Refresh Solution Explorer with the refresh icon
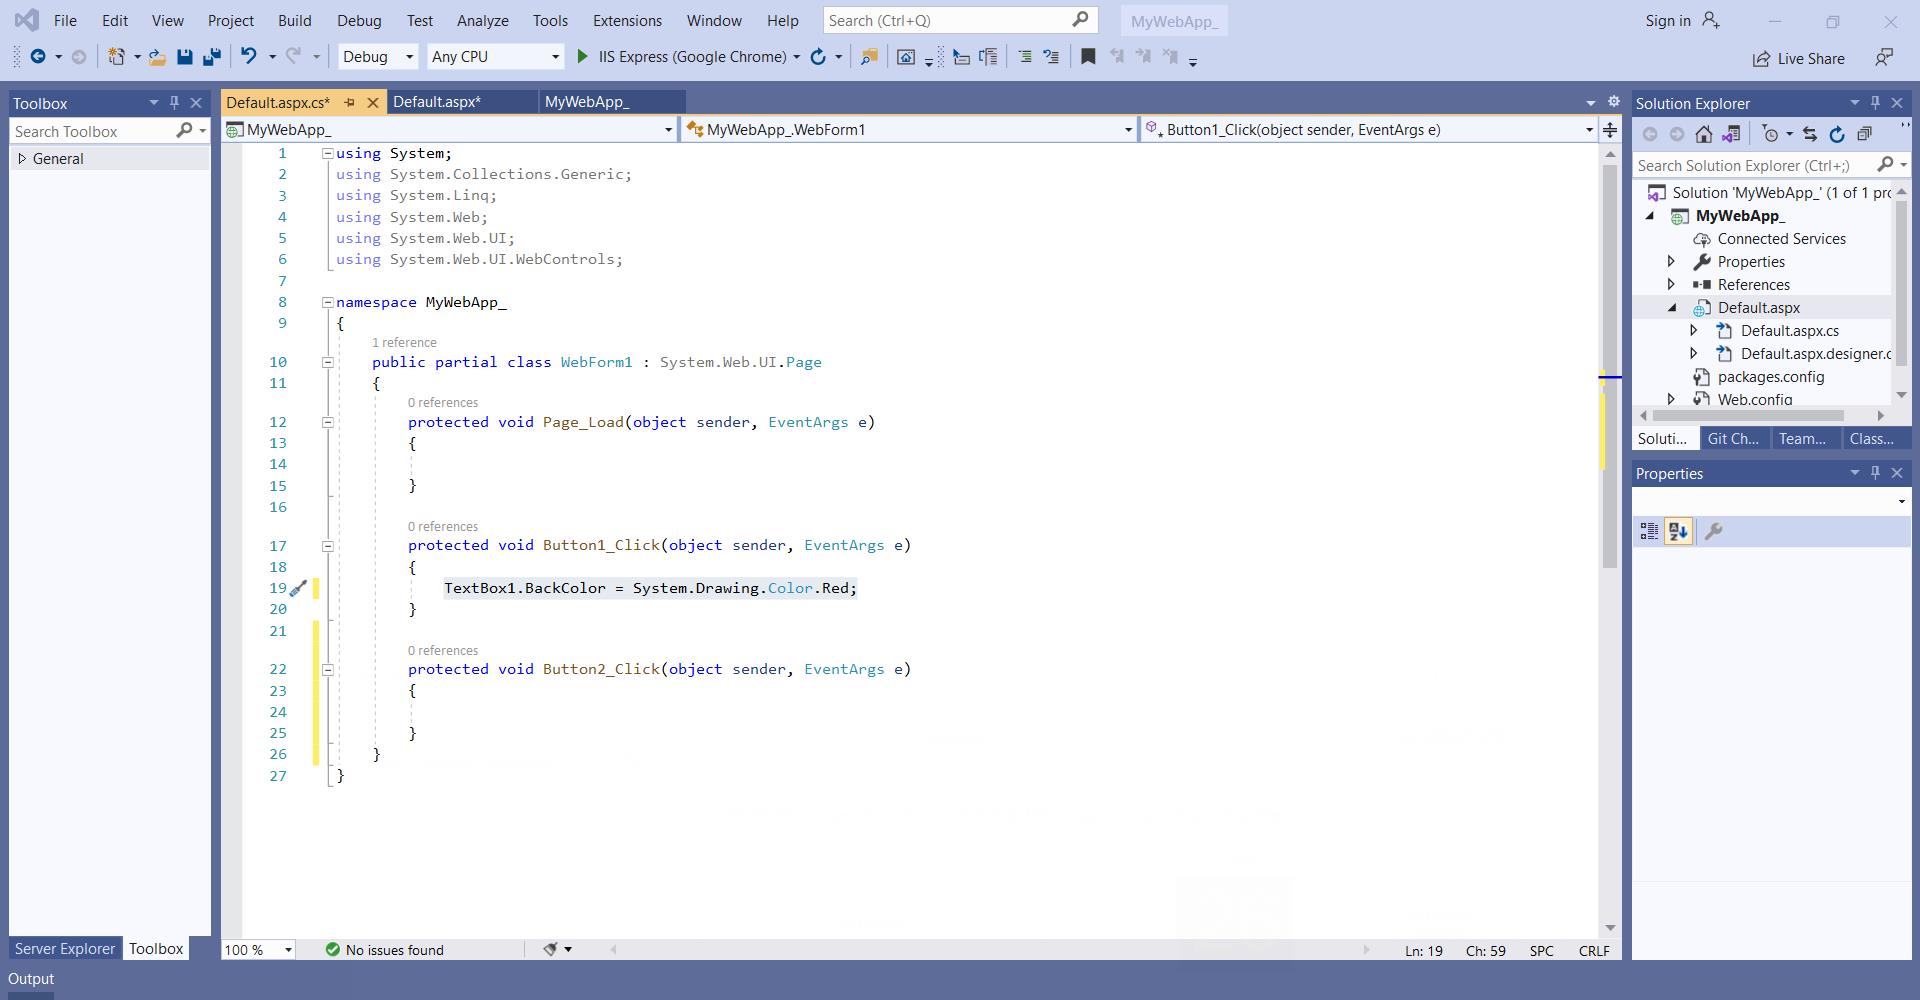 (1837, 134)
